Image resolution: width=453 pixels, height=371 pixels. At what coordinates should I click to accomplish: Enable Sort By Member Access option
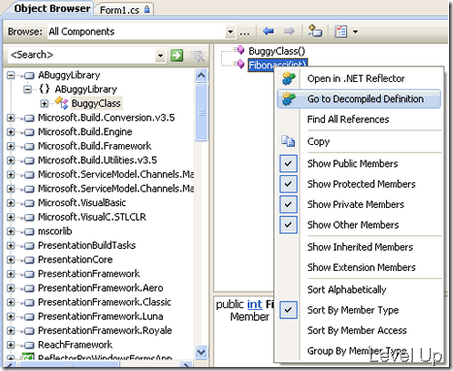click(x=357, y=330)
